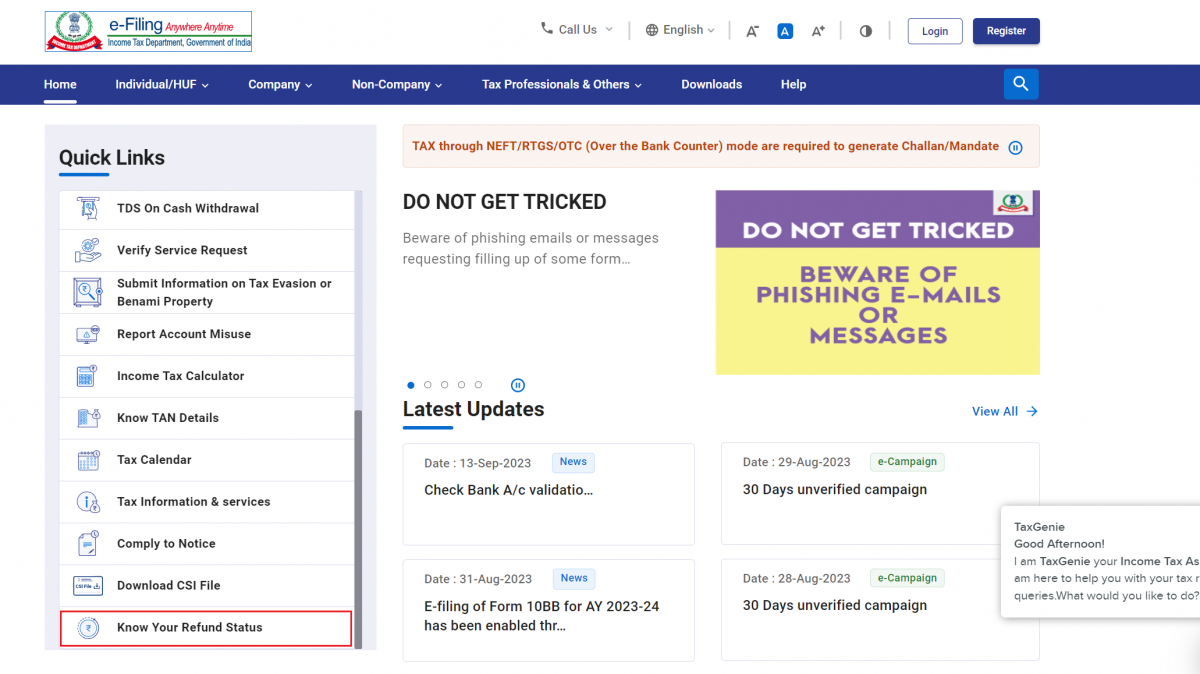Enable larger font size with A+
The height and width of the screenshot is (674, 1200).
pos(818,31)
